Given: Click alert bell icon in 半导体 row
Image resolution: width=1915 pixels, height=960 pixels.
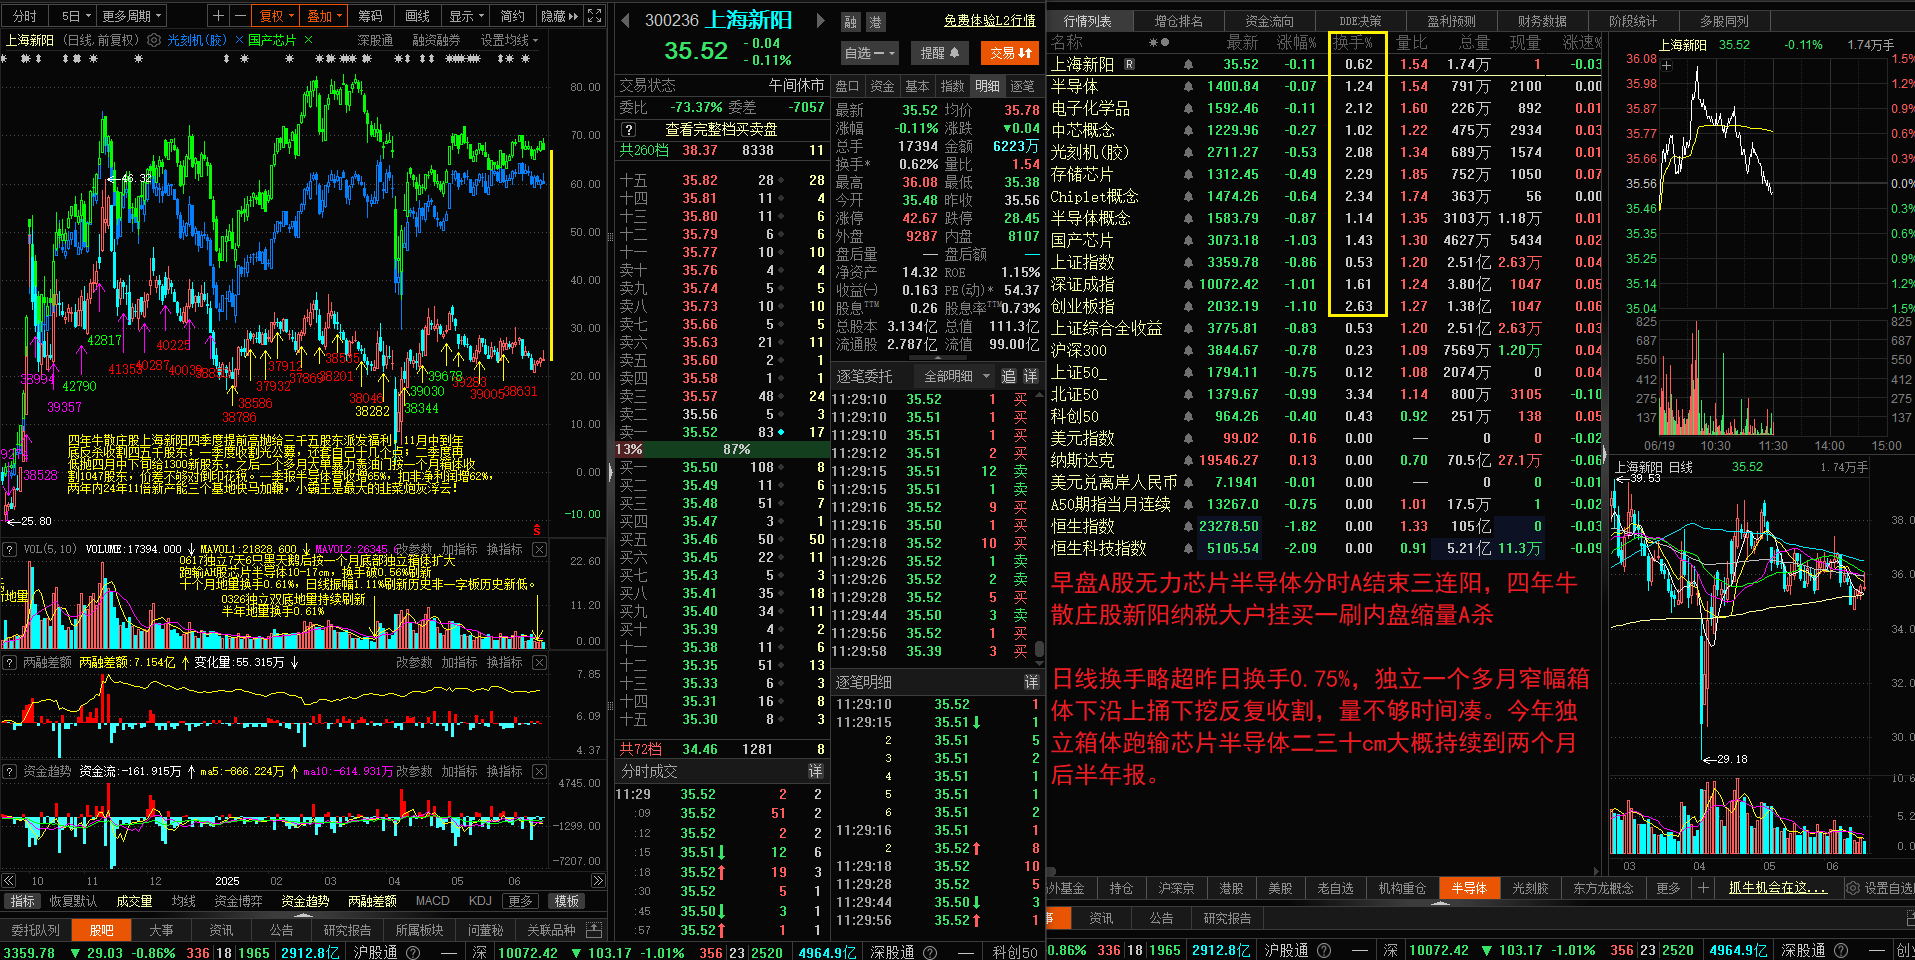Looking at the screenshot, I should point(1188,86).
